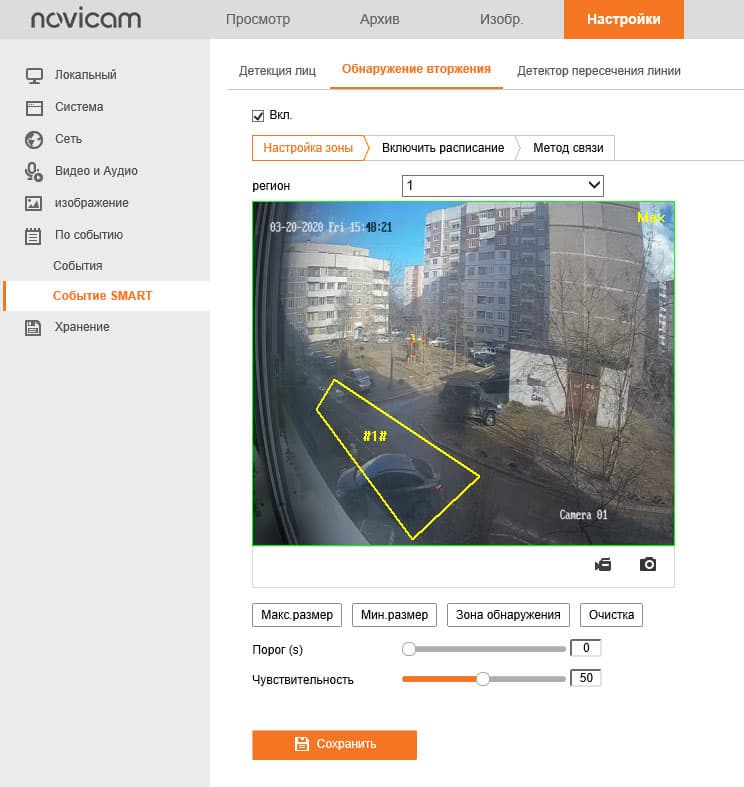Click the Зона обнаружения button

508,615
